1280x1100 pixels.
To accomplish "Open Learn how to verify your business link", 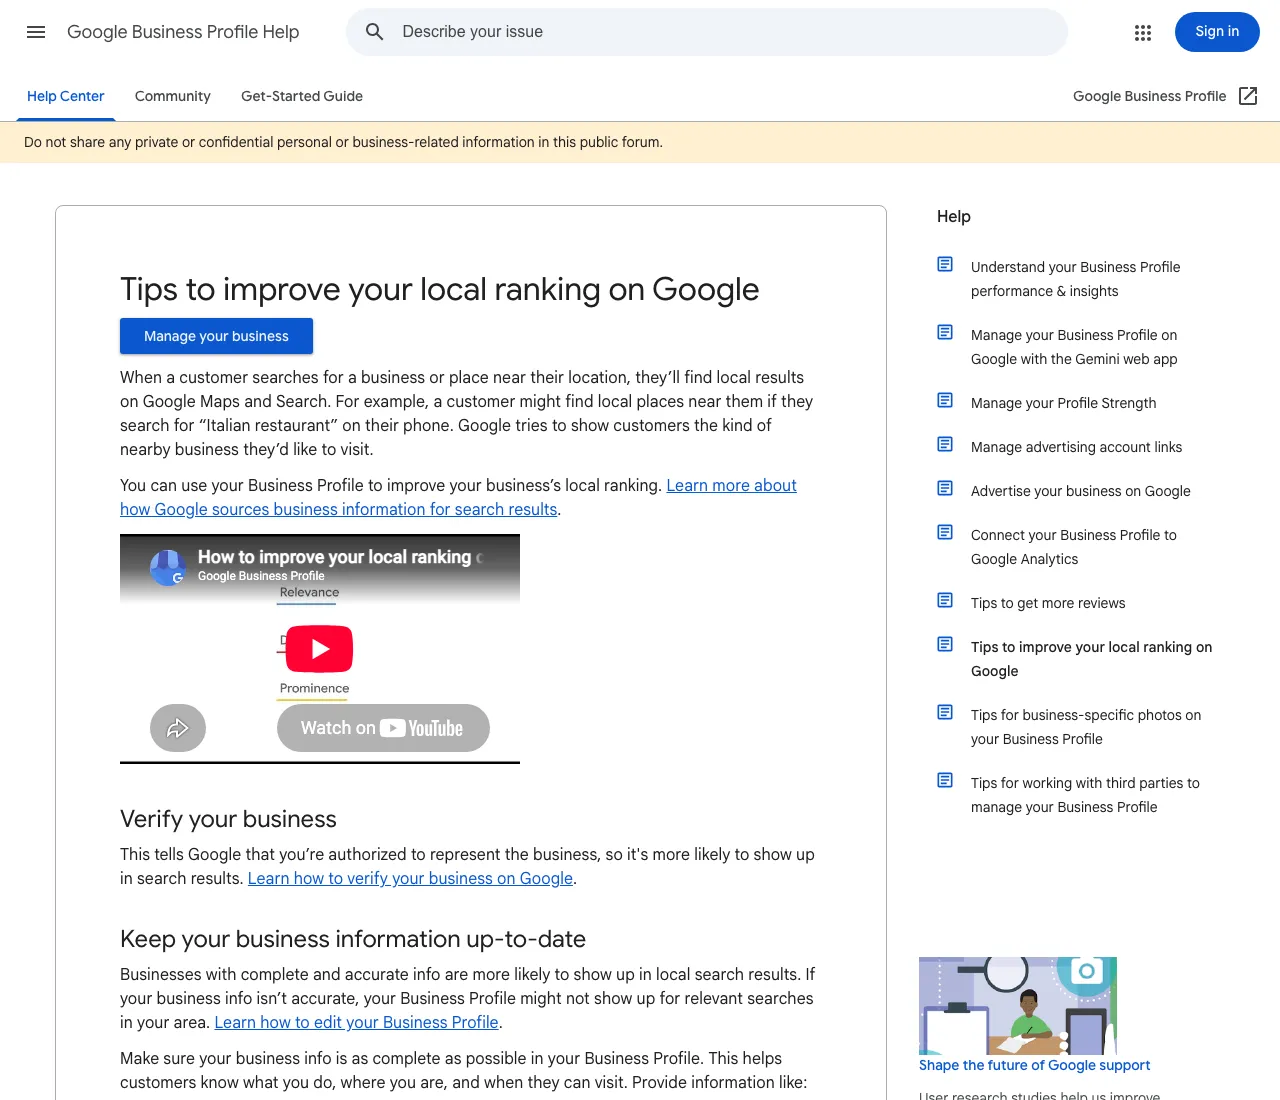I will pyautogui.click(x=410, y=878).
